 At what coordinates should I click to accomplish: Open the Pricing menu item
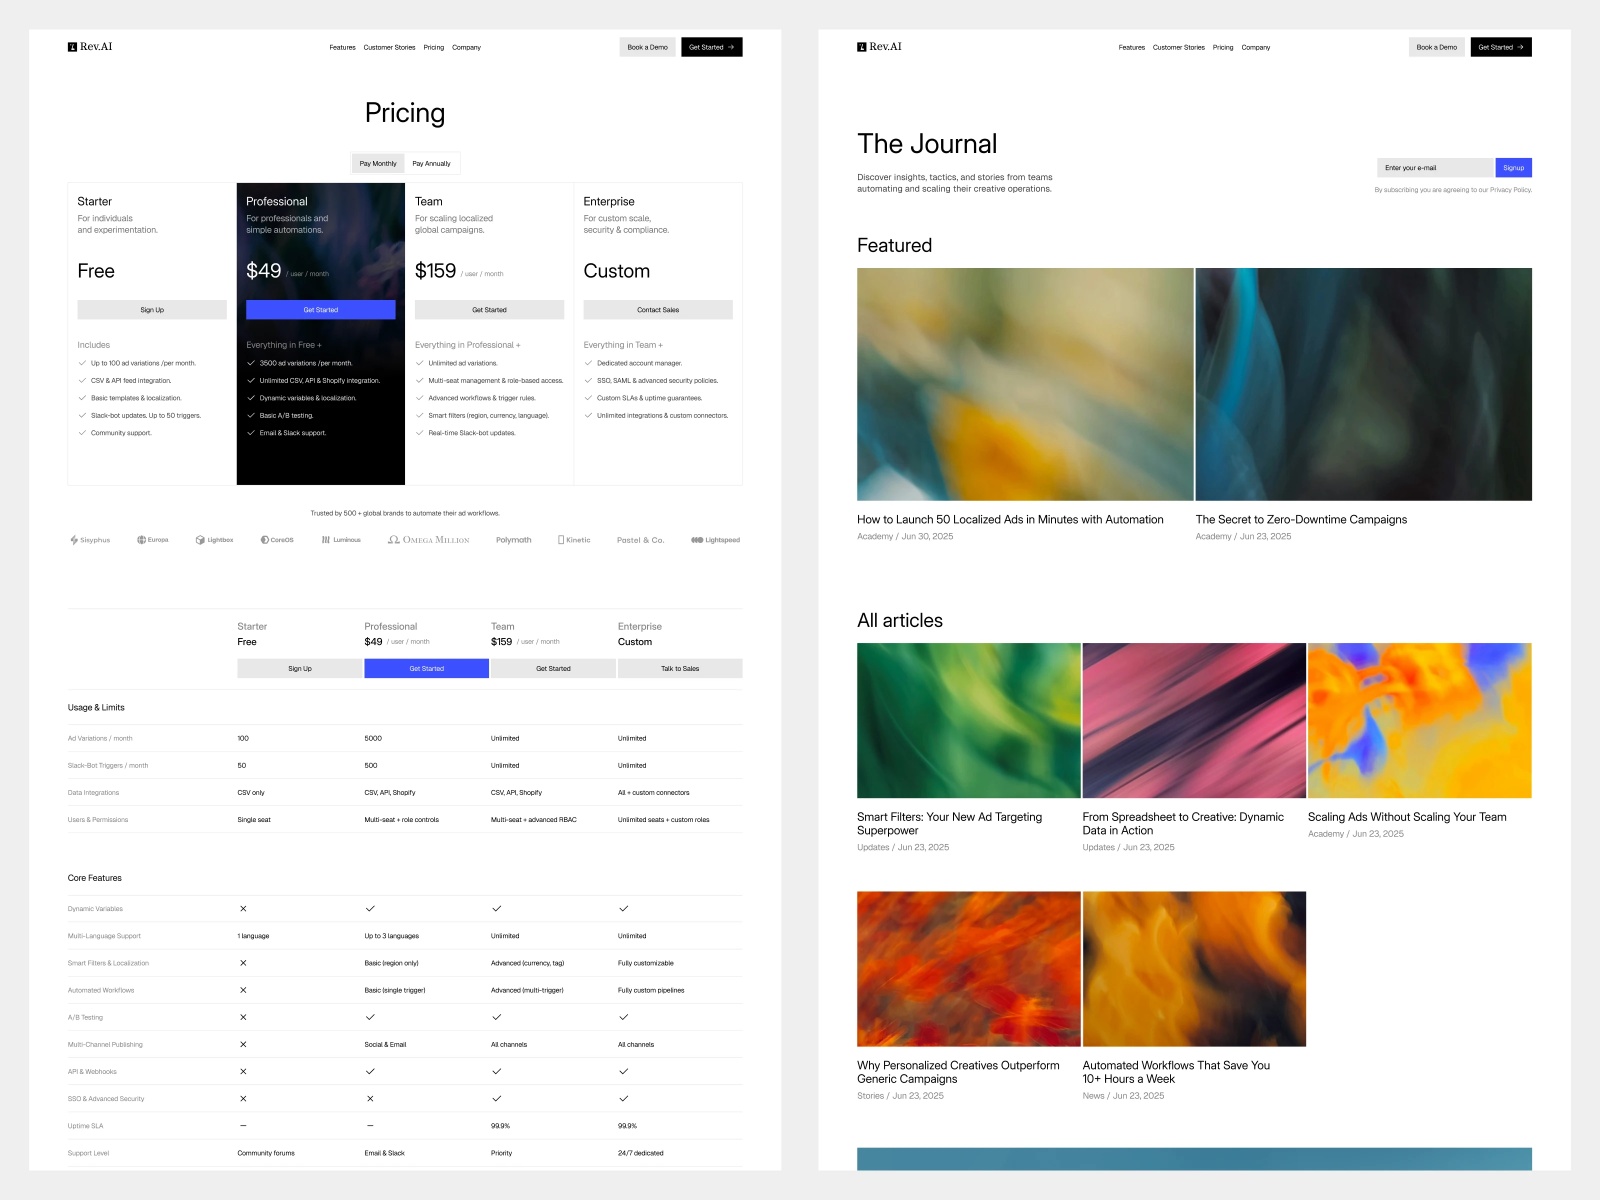point(433,47)
